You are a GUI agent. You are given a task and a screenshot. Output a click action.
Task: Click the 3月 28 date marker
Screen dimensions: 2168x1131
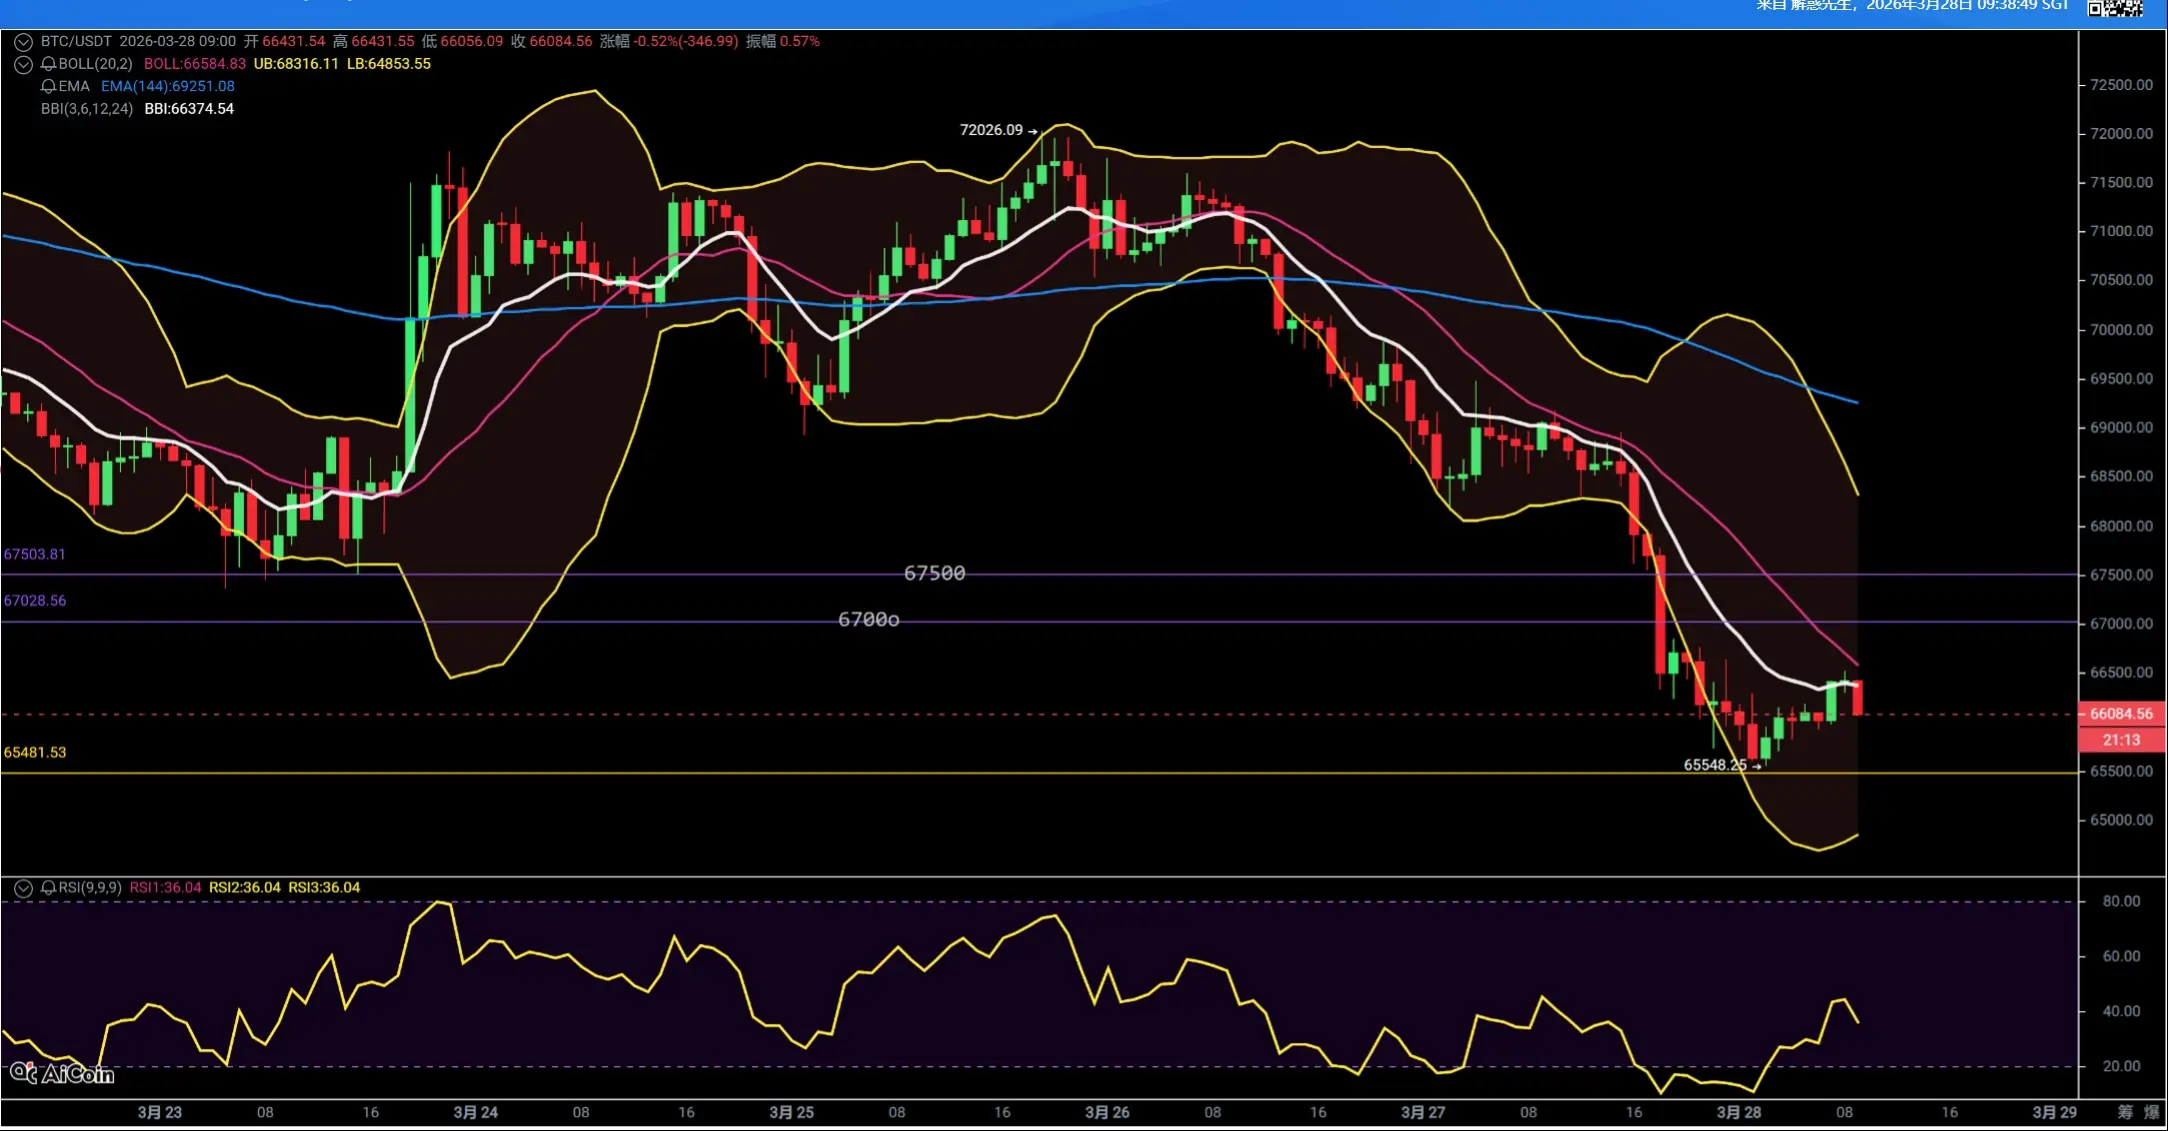[x=1738, y=1112]
